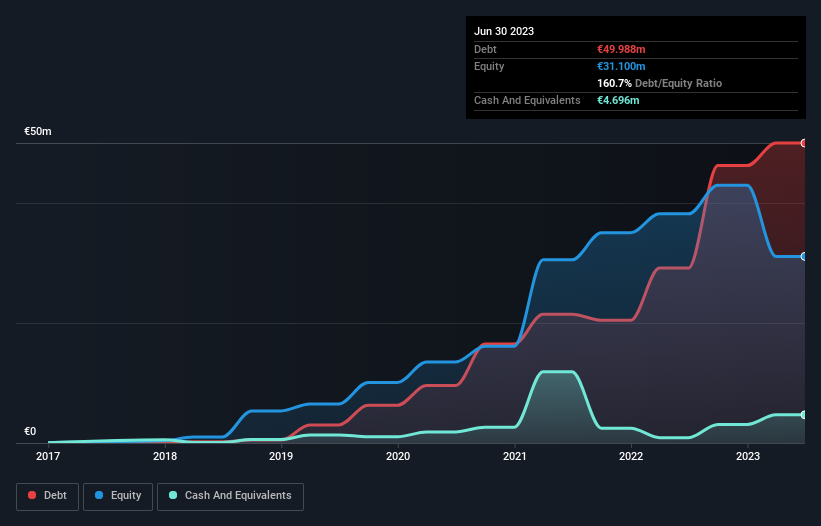Select the red Debt endpoint marker on chart
821x526 pixels.
804,143
